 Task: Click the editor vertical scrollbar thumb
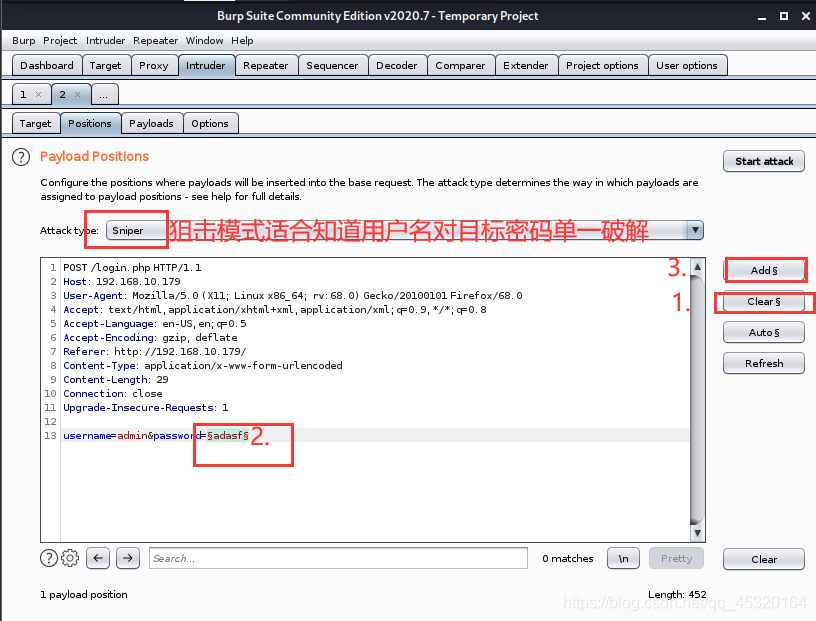(x=697, y=400)
